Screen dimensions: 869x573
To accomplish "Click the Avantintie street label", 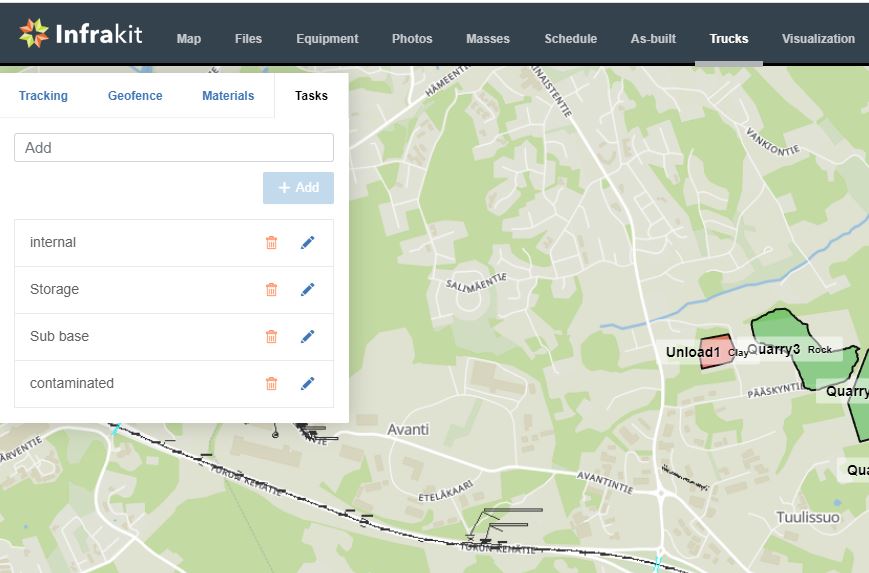I will click(605, 482).
